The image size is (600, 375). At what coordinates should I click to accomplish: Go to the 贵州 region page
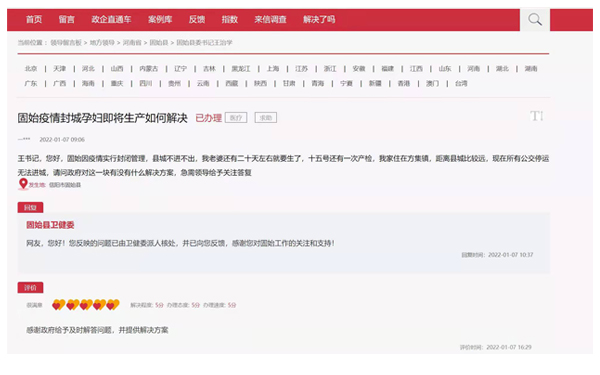(174, 83)
